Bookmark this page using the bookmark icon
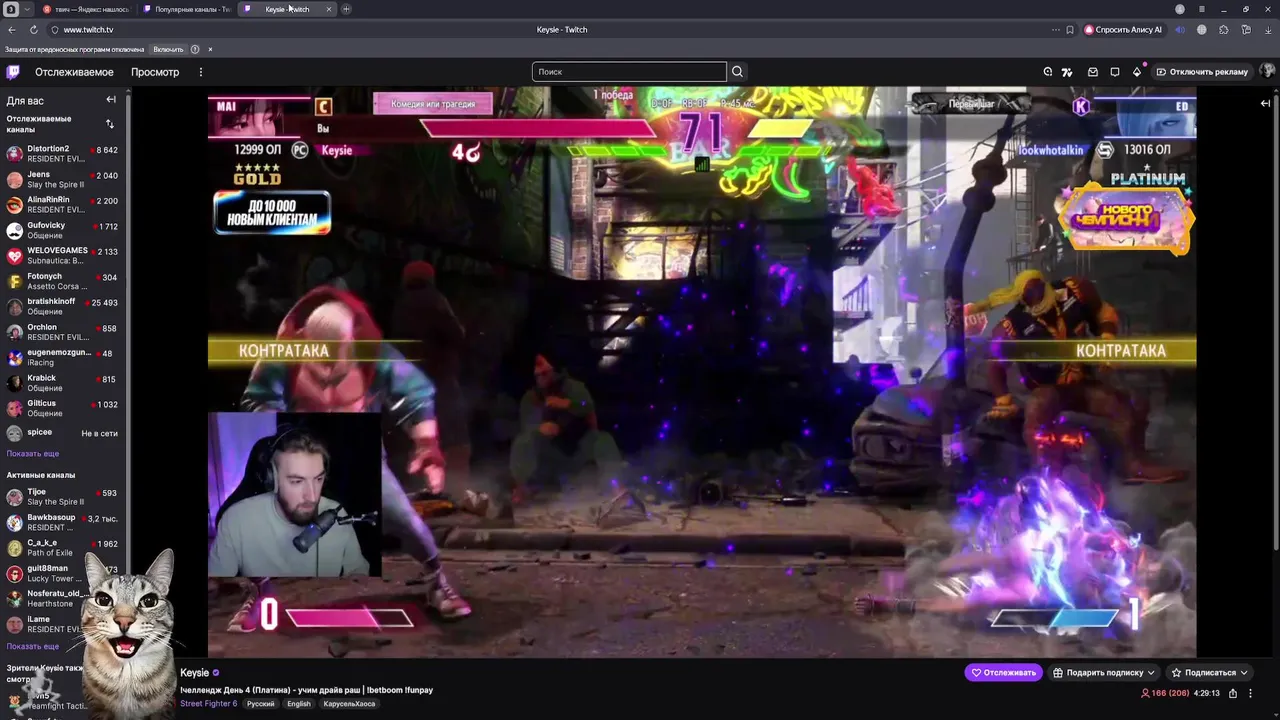 point(1070,30)
